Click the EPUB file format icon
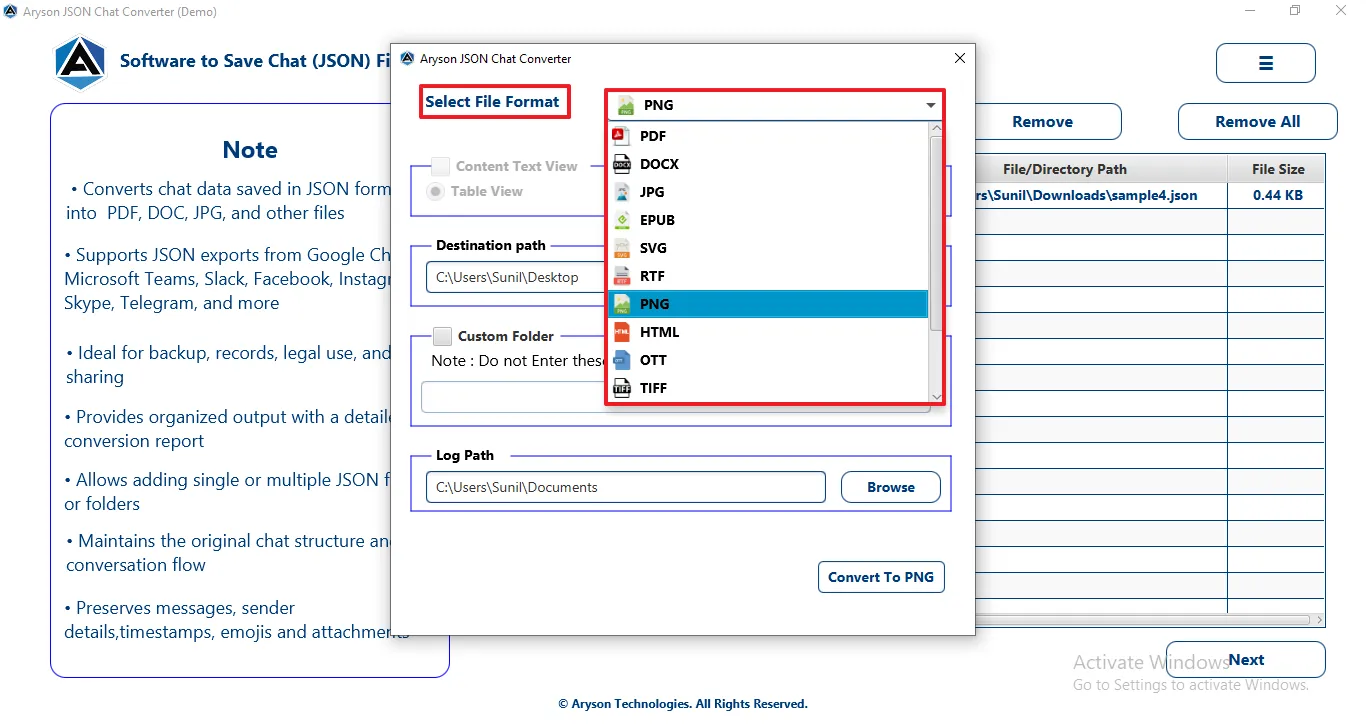The image size is (1366, 728). point(621,220)
